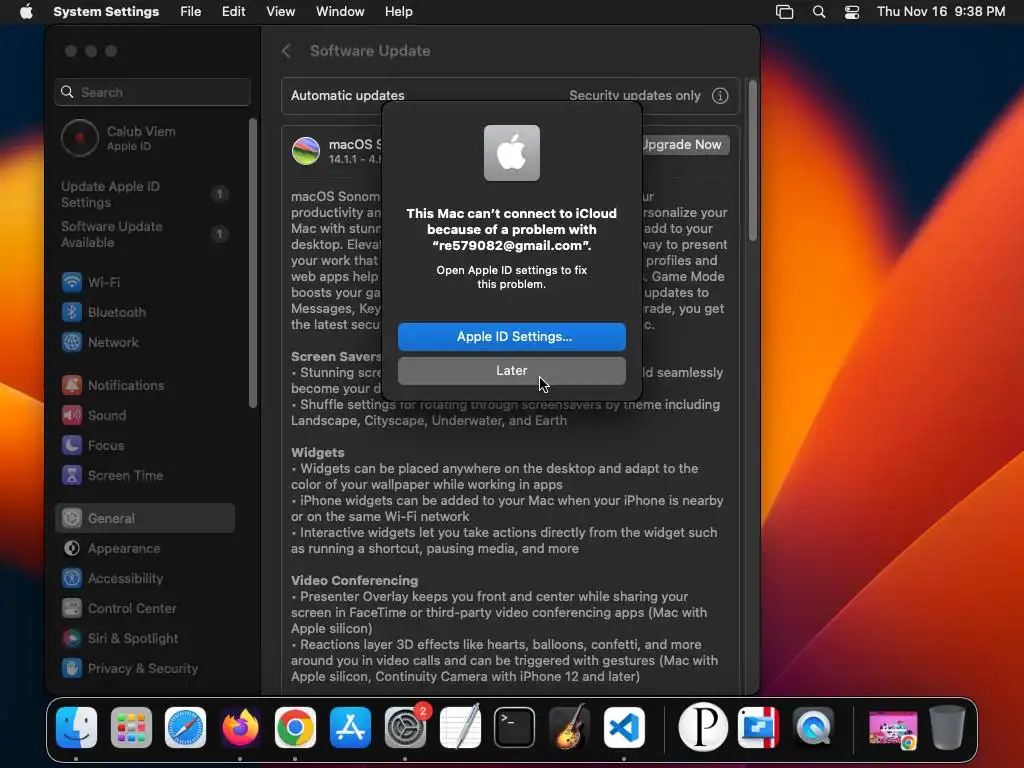Open Spotlight search in the menu bar
Screen dimensions: 1024x768
click(819, 12)
